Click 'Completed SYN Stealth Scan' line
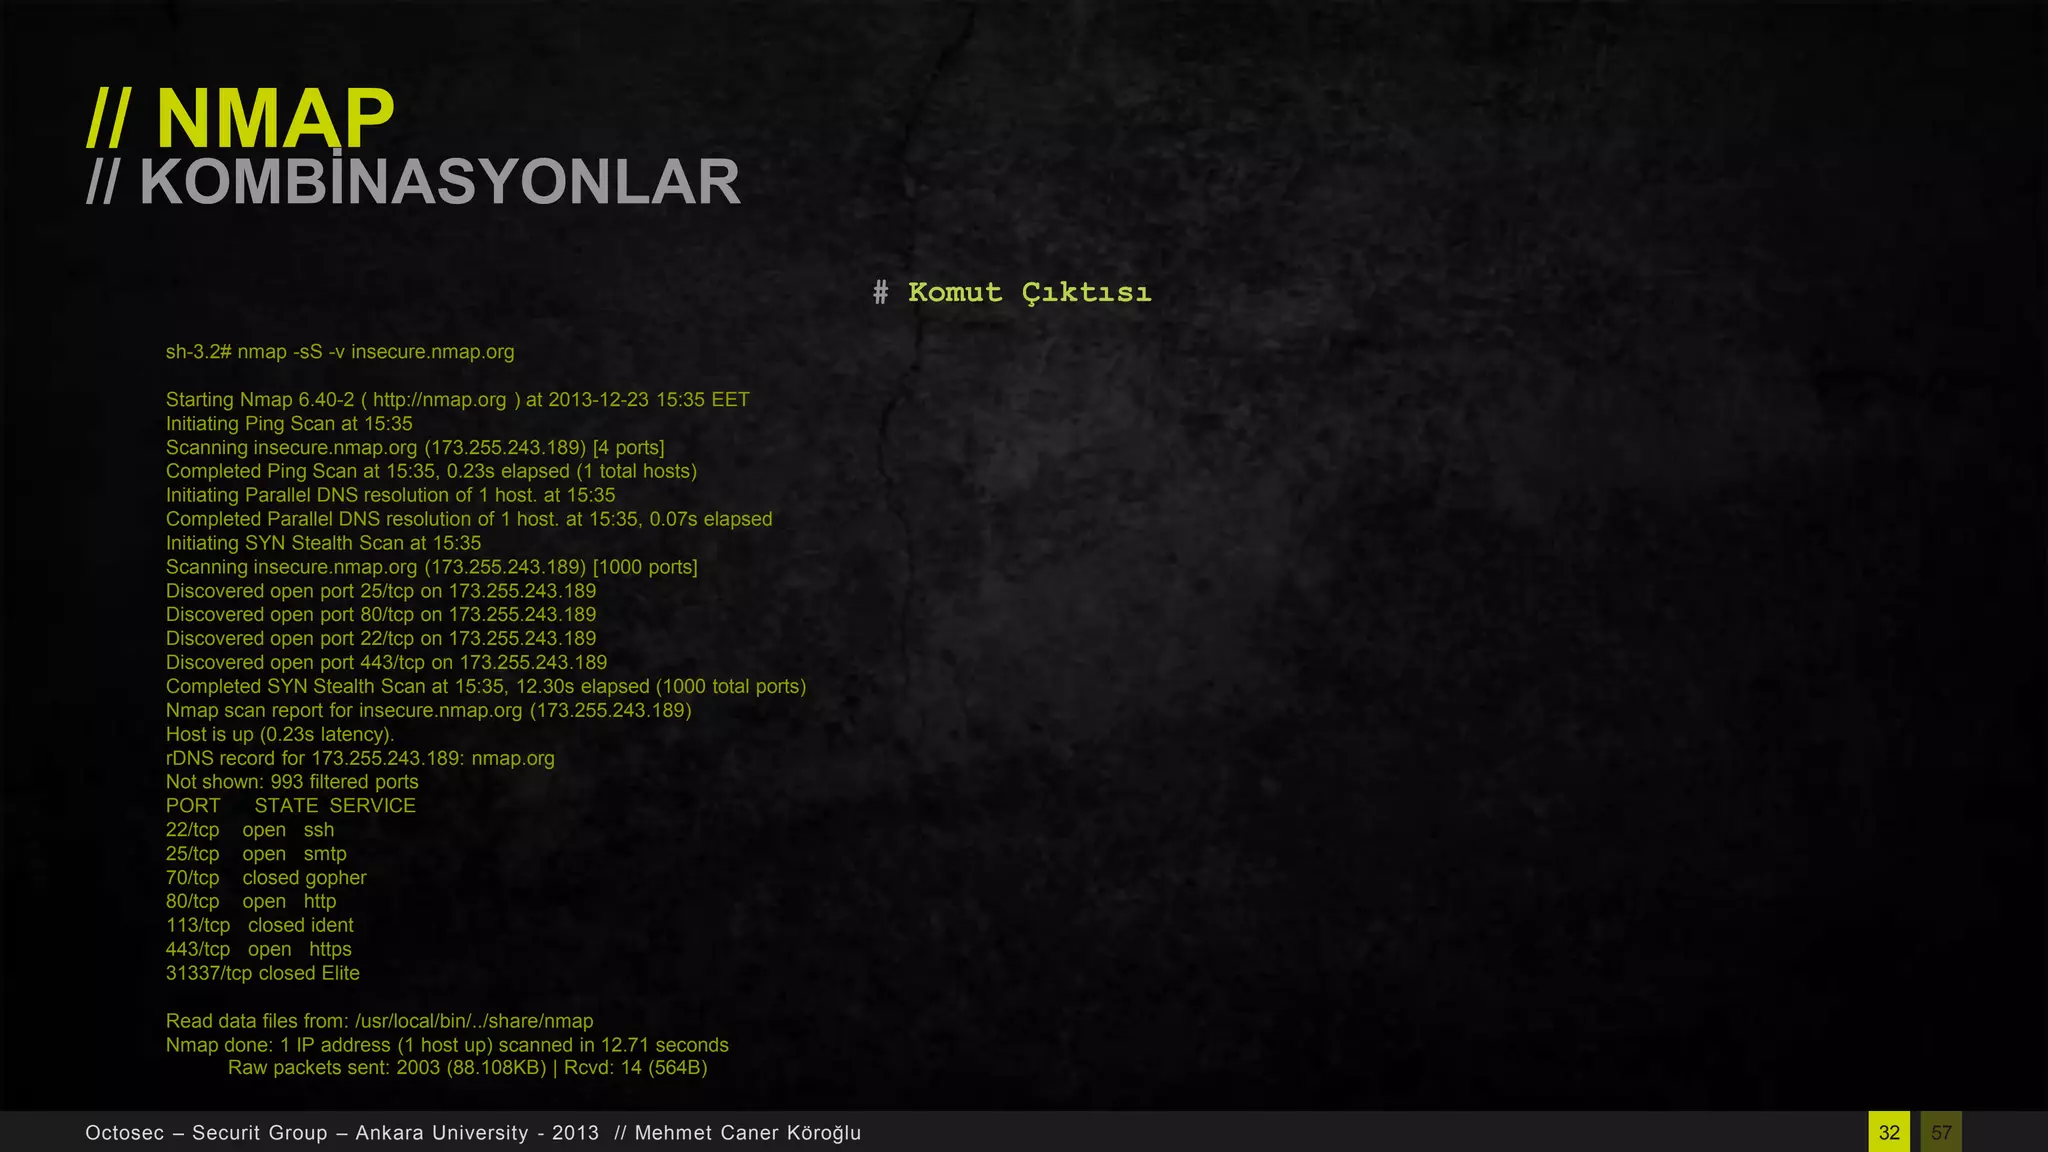Screen dimensions: 2048x1152 (x=486, y=687)
